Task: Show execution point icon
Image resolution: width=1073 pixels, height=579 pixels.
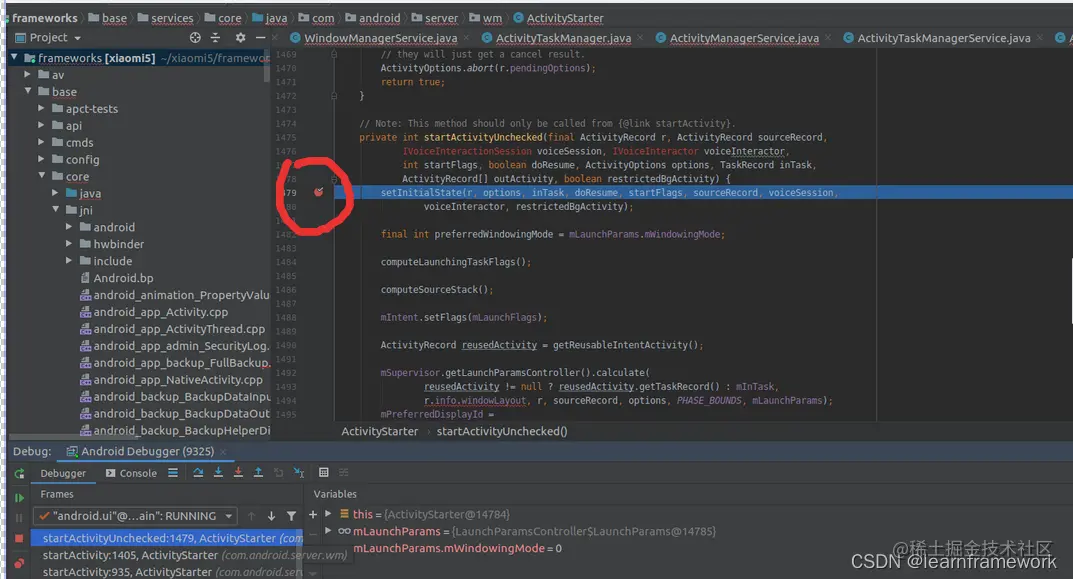Action: (173, 472)
